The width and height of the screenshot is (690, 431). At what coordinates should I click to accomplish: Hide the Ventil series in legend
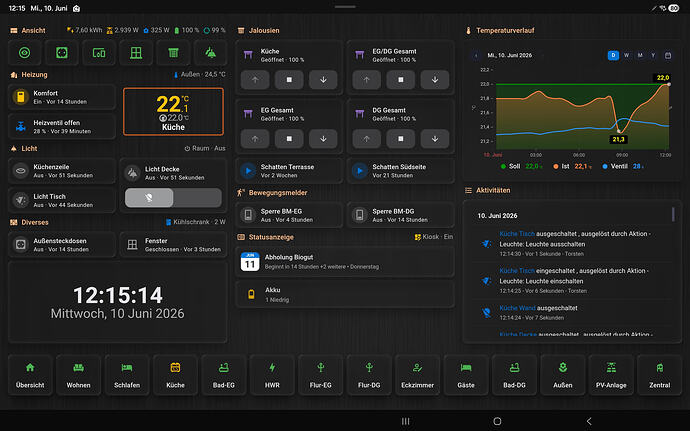pos(623,166)
